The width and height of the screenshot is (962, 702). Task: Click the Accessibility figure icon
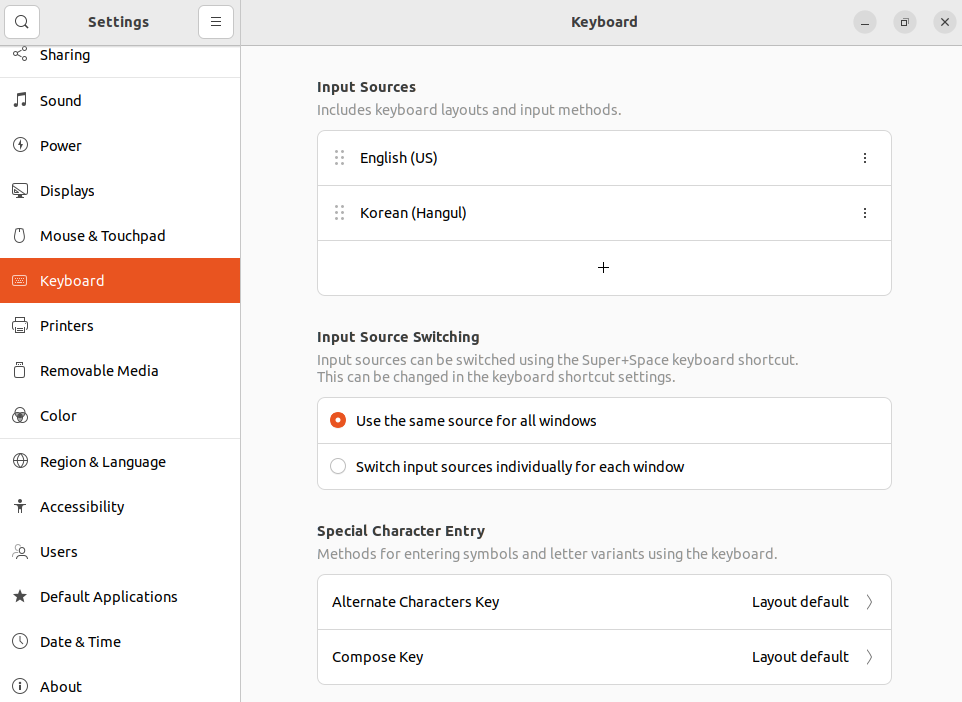point(20,506)
